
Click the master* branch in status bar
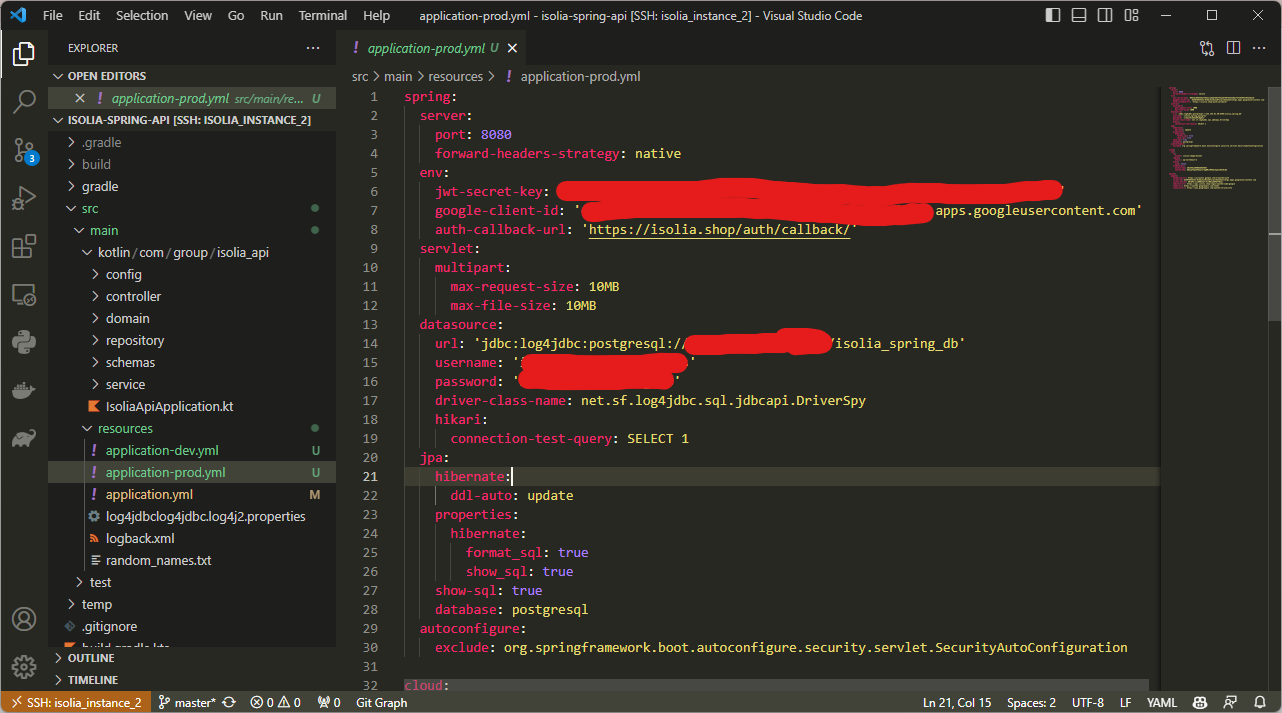click(187, 702)
